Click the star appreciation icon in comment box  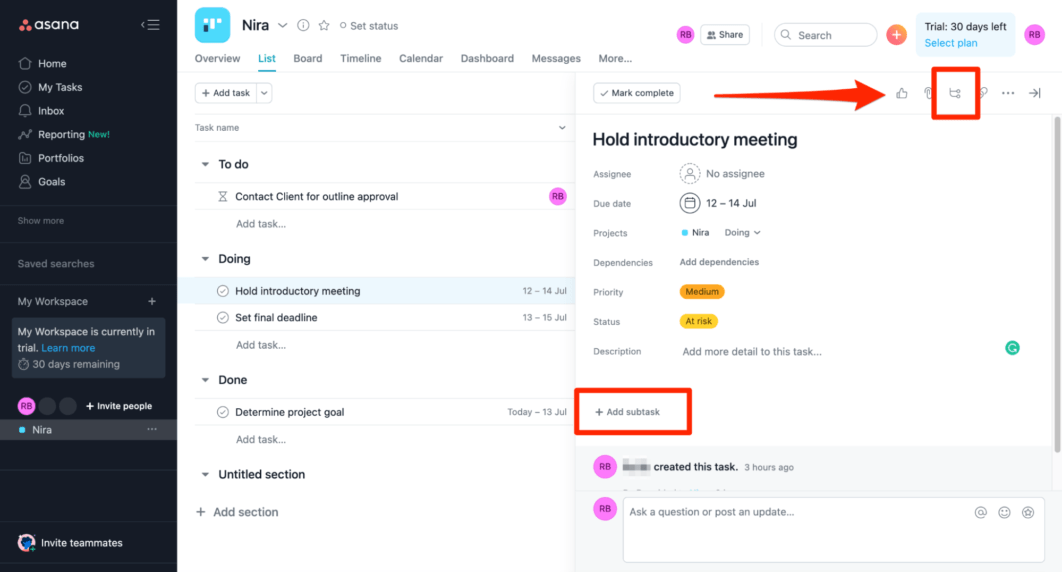[x=1028, y=512]
